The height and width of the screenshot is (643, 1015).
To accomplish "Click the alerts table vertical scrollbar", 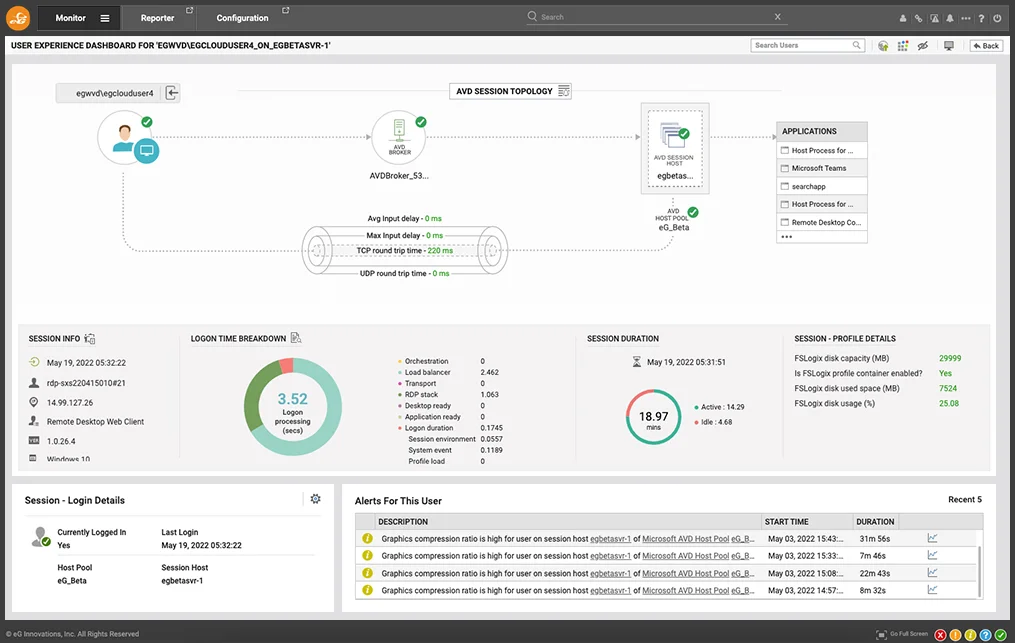I will tap(979, 571).
